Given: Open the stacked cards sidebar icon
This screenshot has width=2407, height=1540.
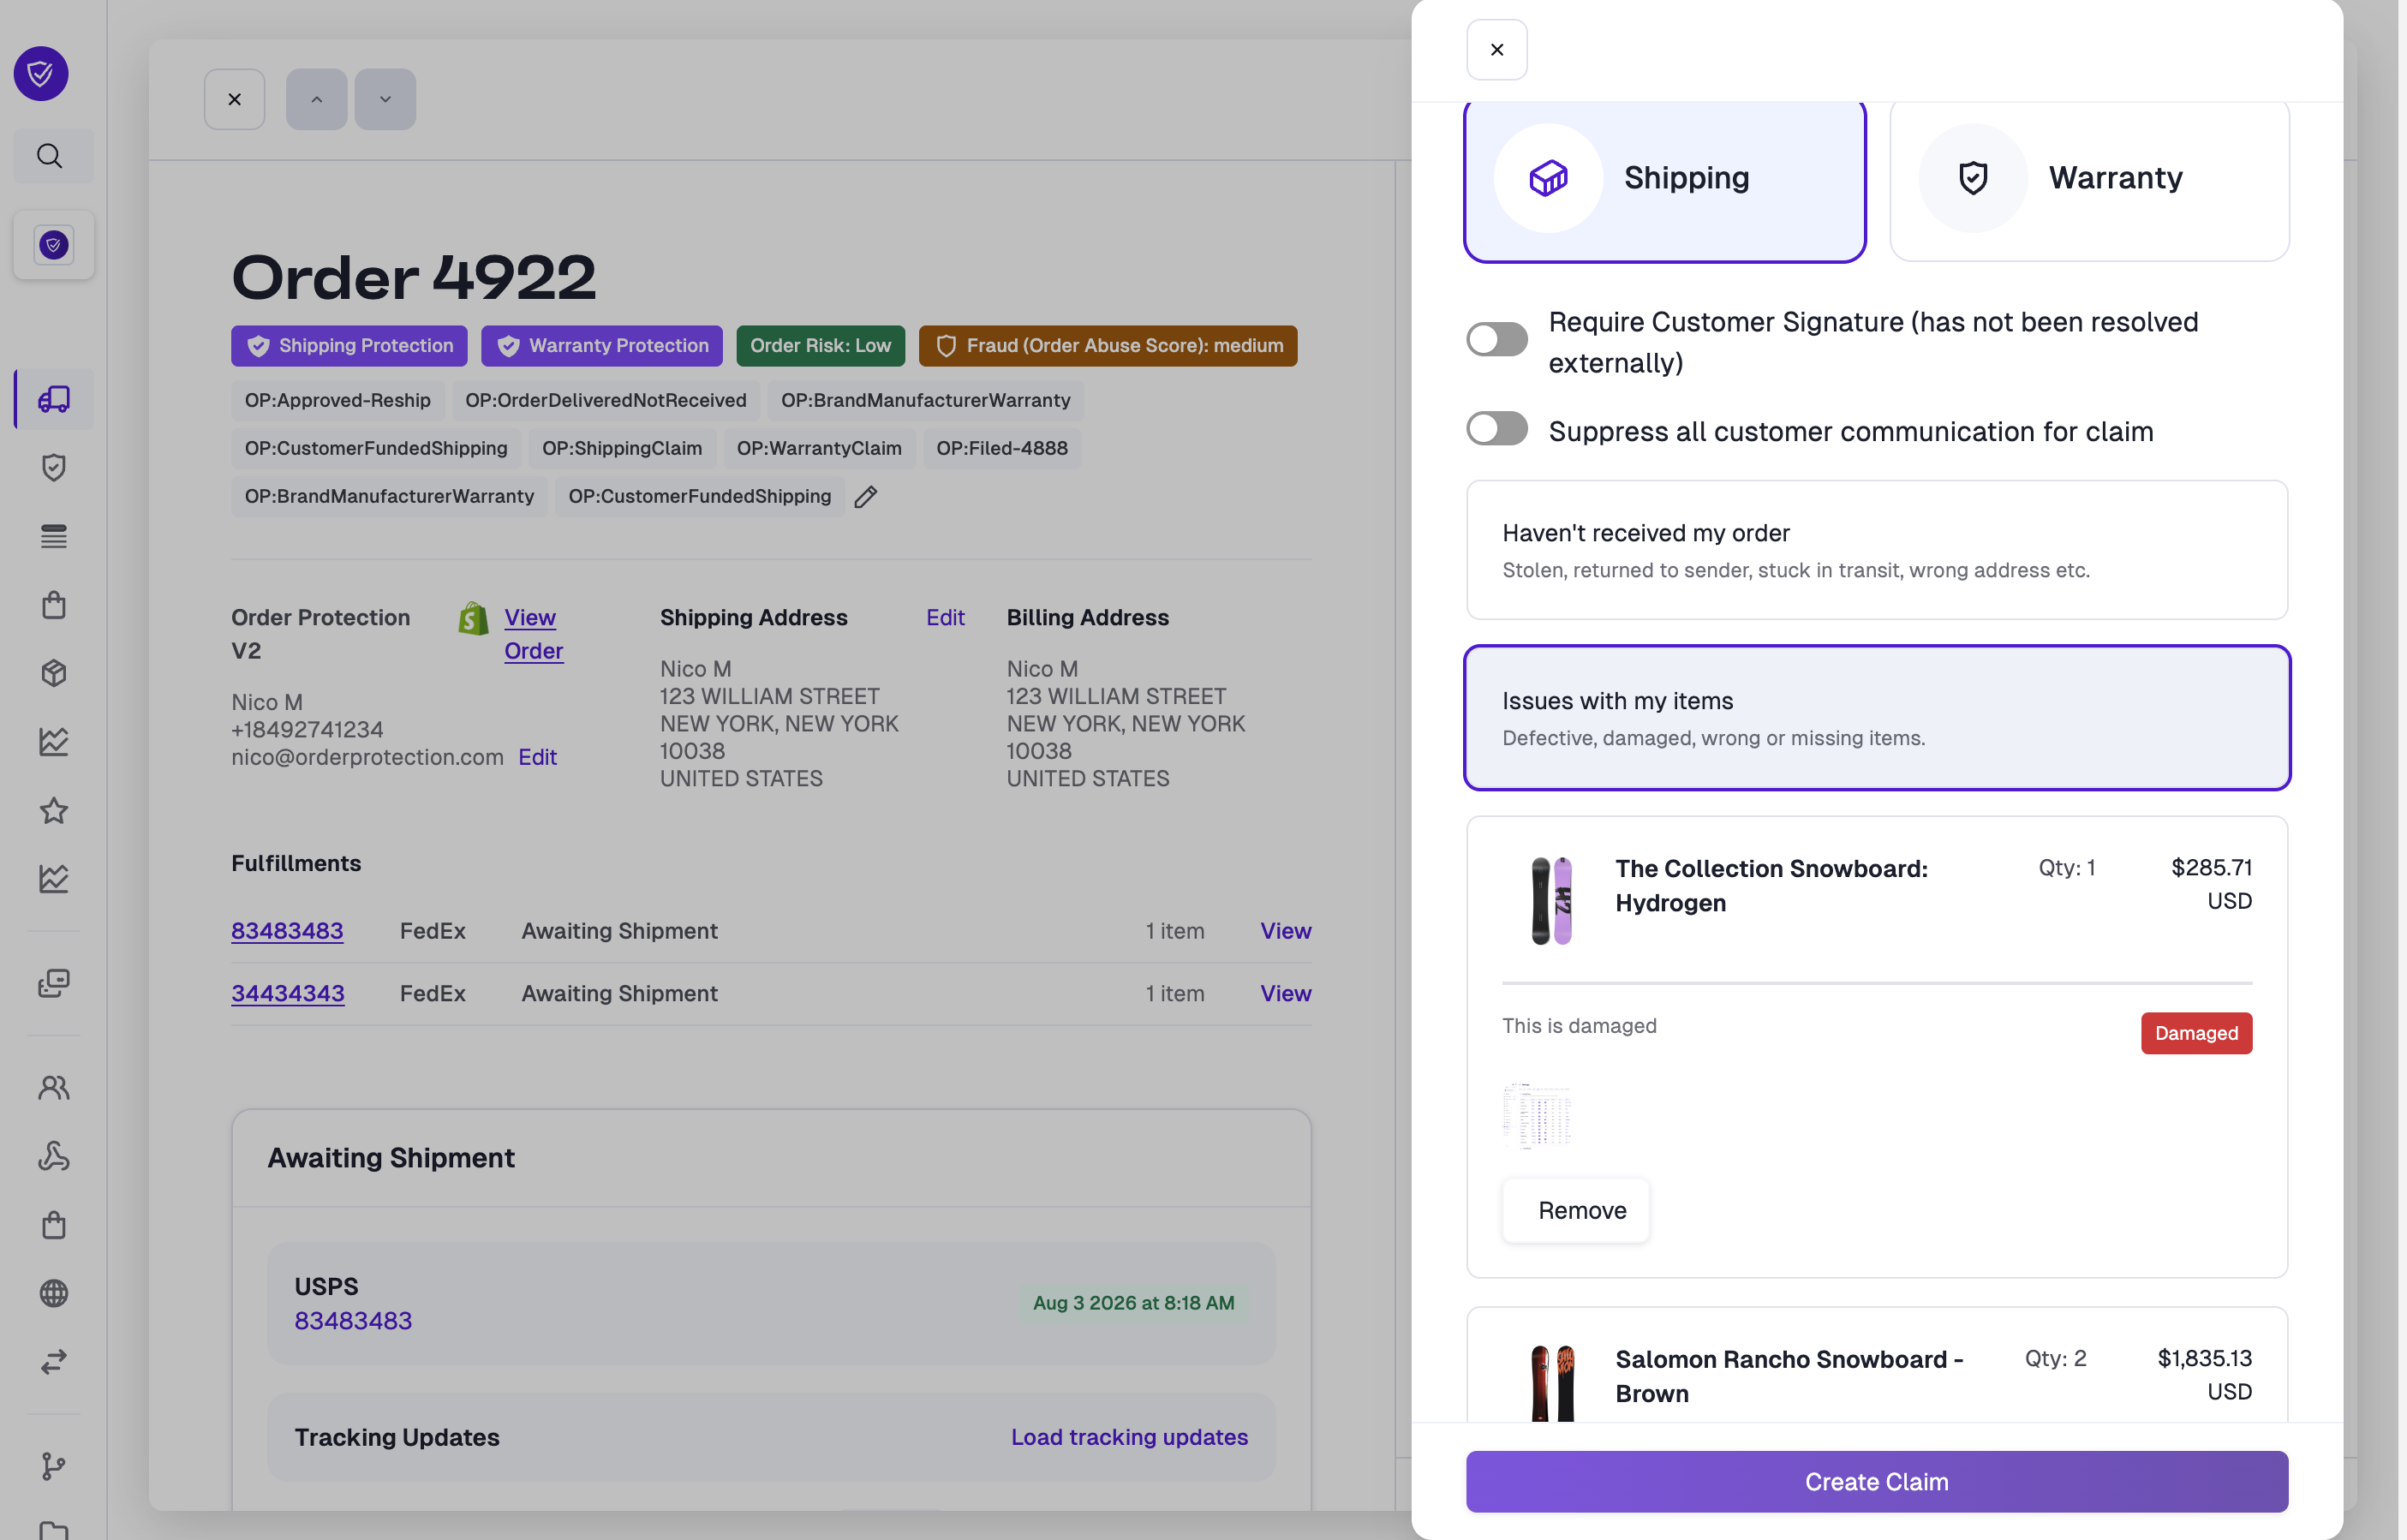Looking at the screenshot, I should 54,984.
